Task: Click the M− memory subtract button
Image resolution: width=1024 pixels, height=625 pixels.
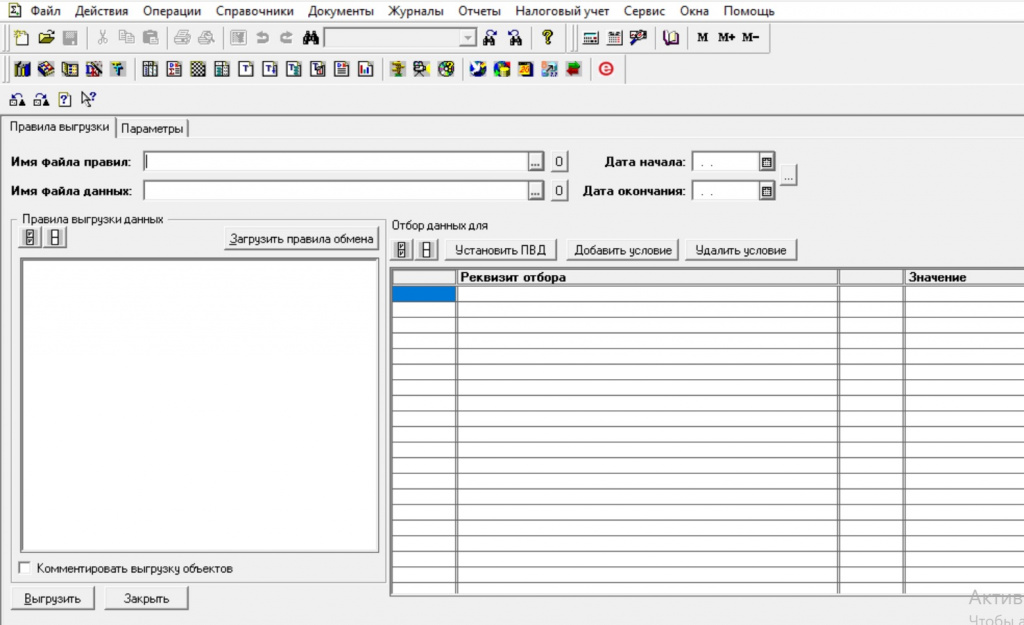Action: coord(750,37)
